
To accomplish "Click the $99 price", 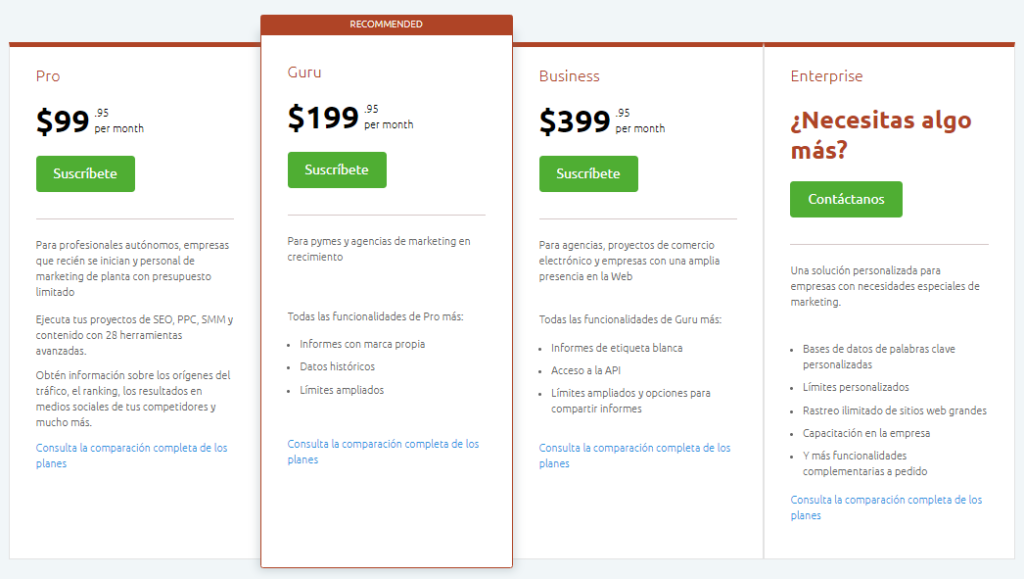I will coord(63,122).
